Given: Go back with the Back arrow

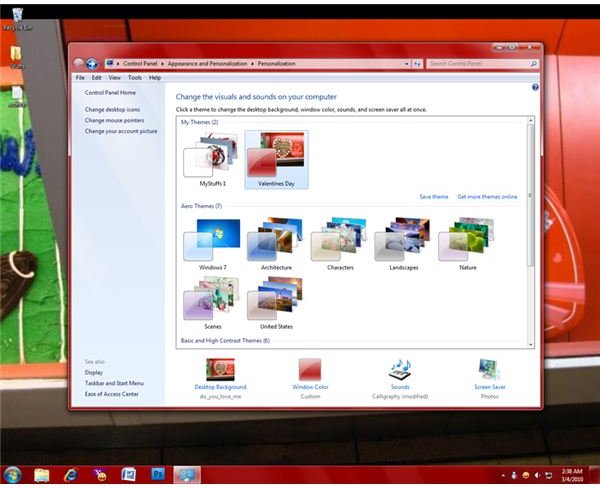Looking at the screenshot, I should click(78, 64).
